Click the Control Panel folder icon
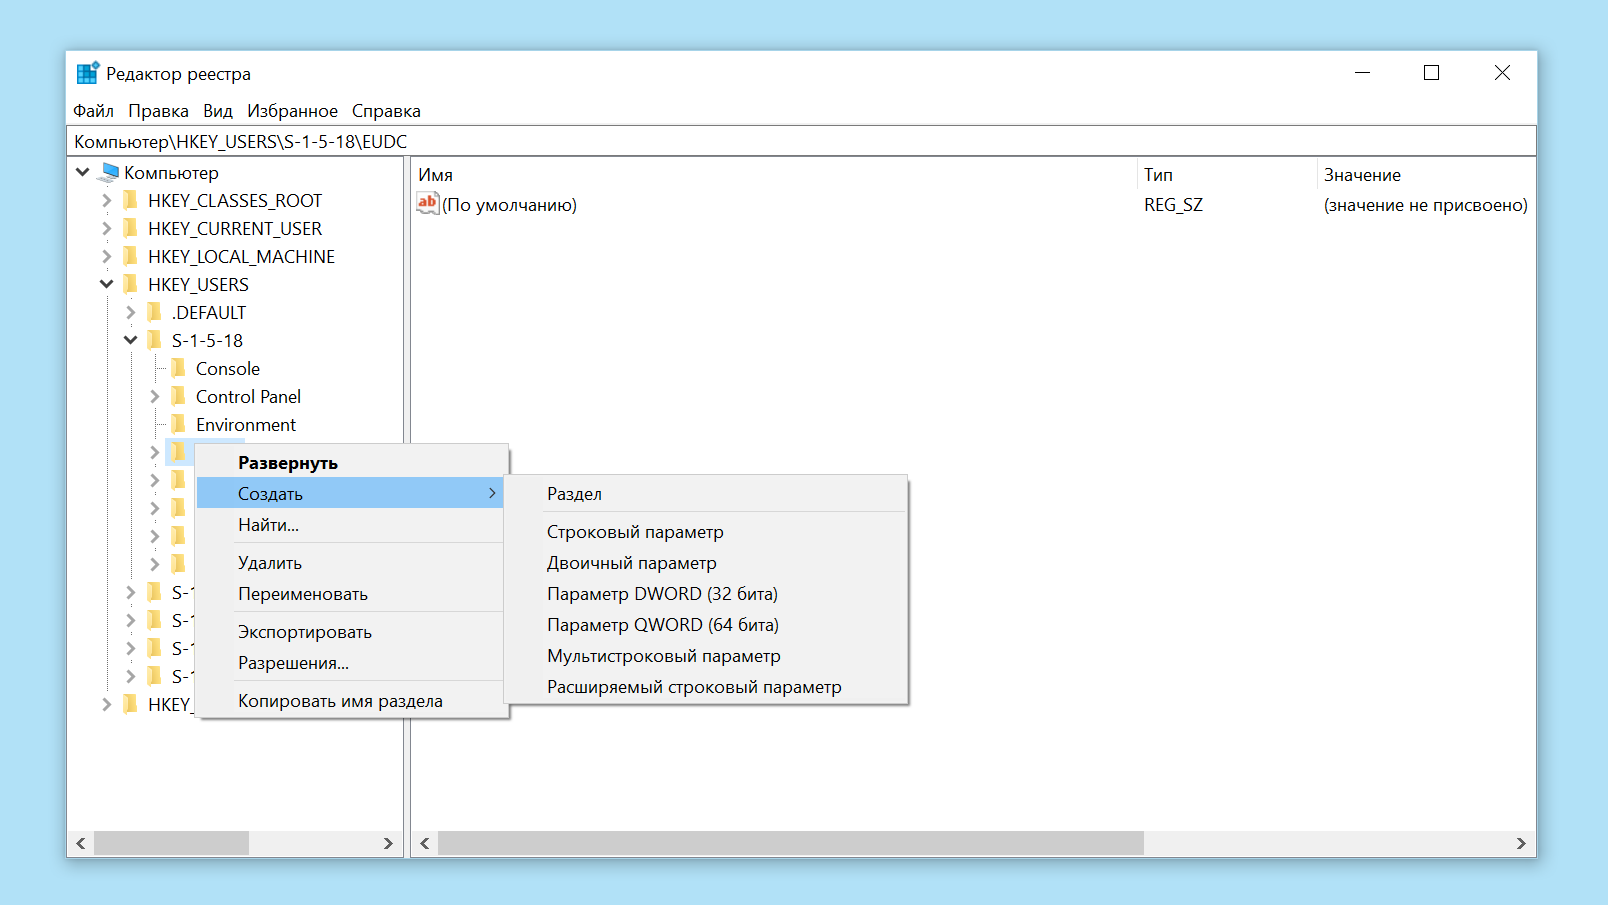This screenshot has width=1608, height=905. (x=179, y=396)
